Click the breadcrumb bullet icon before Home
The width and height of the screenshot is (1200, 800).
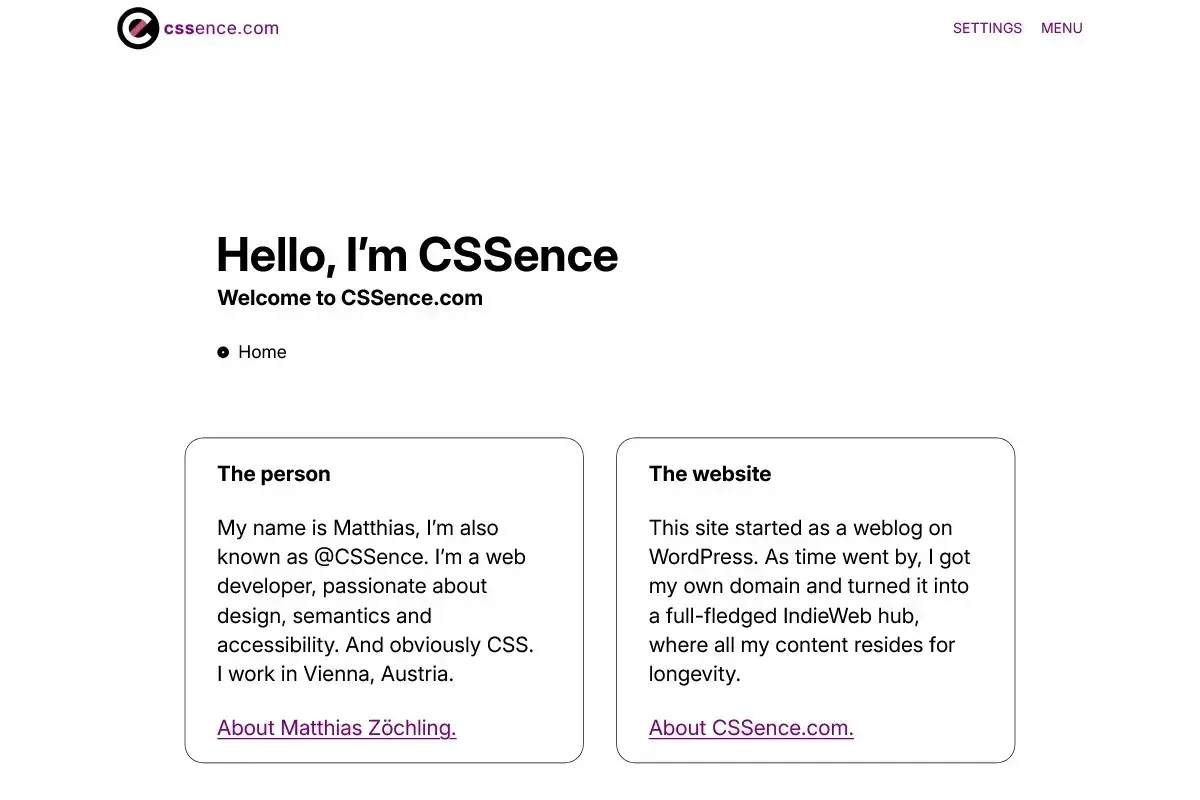pos(223,352)
